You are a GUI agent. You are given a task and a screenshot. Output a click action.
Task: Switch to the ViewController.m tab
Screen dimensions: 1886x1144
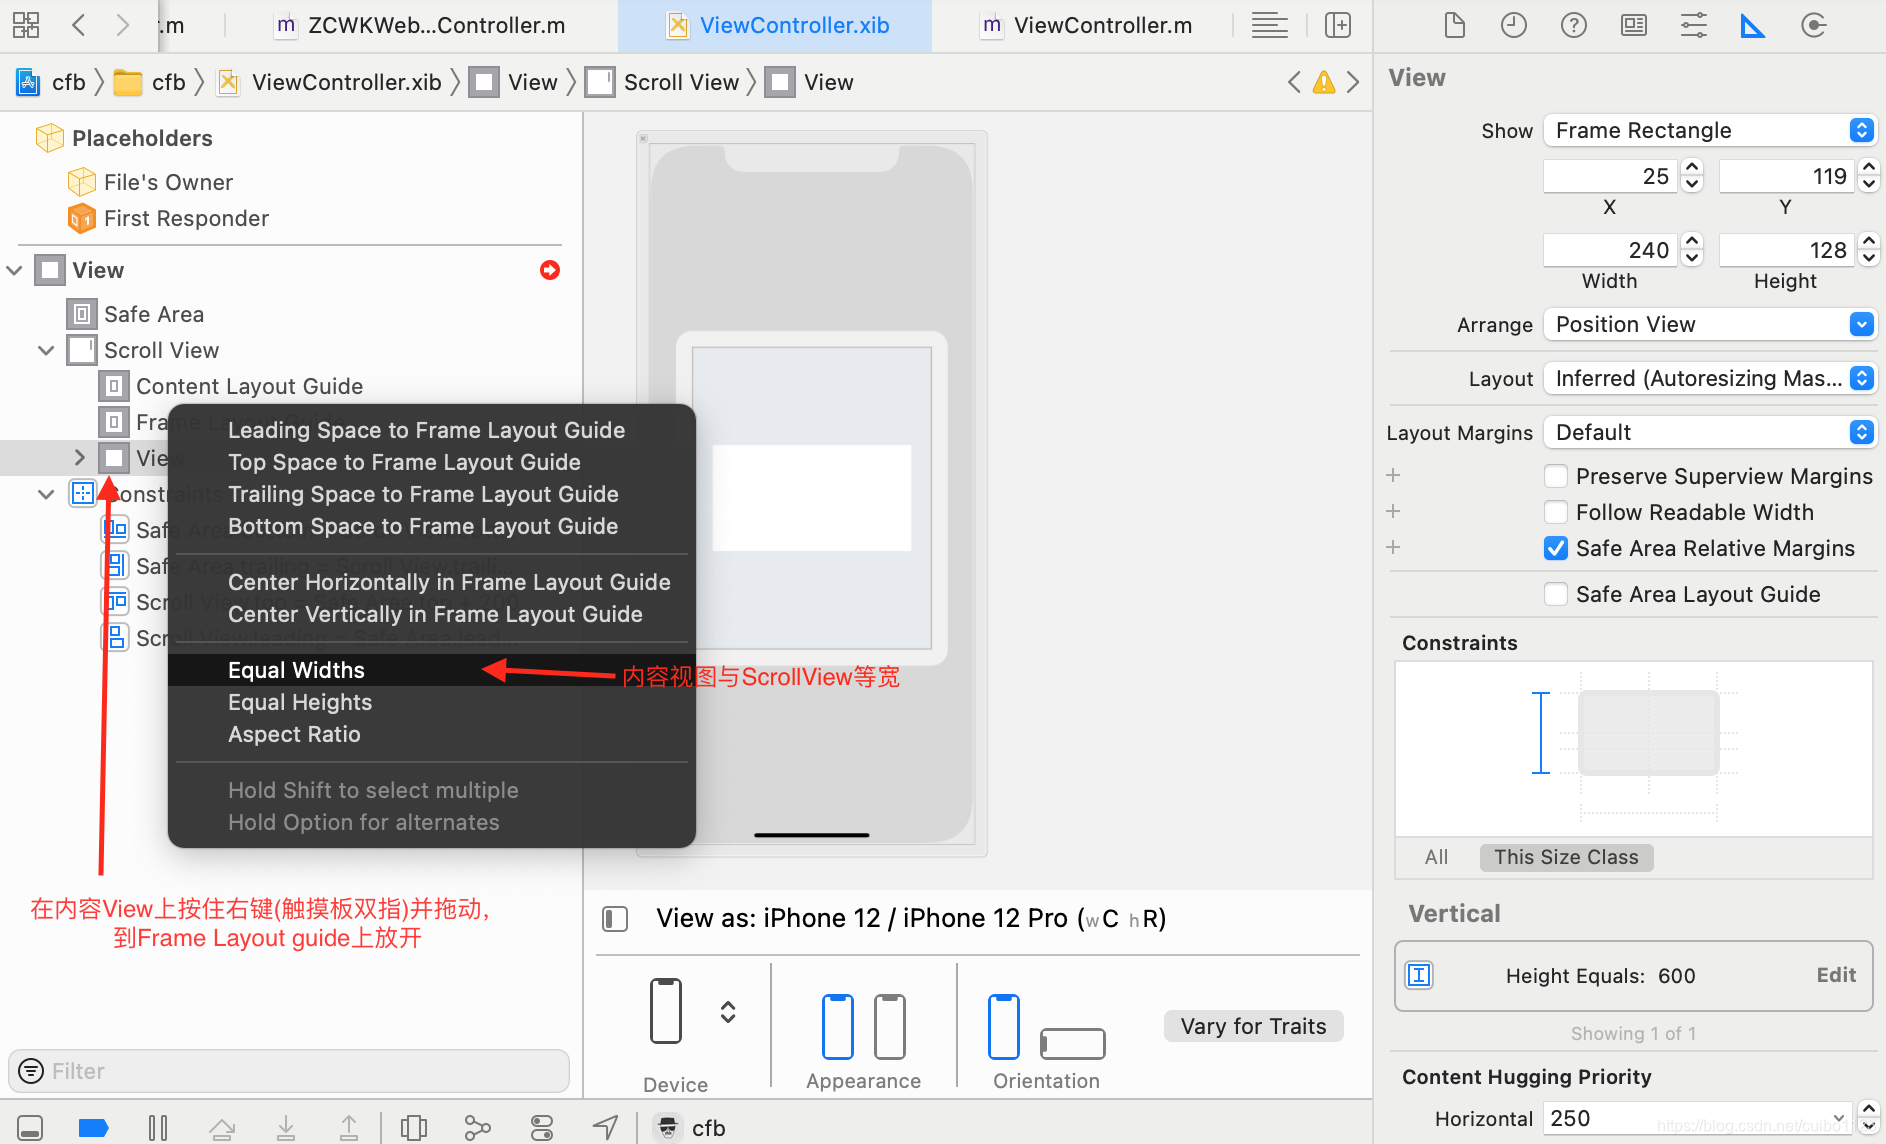[x=1088, y=25]
